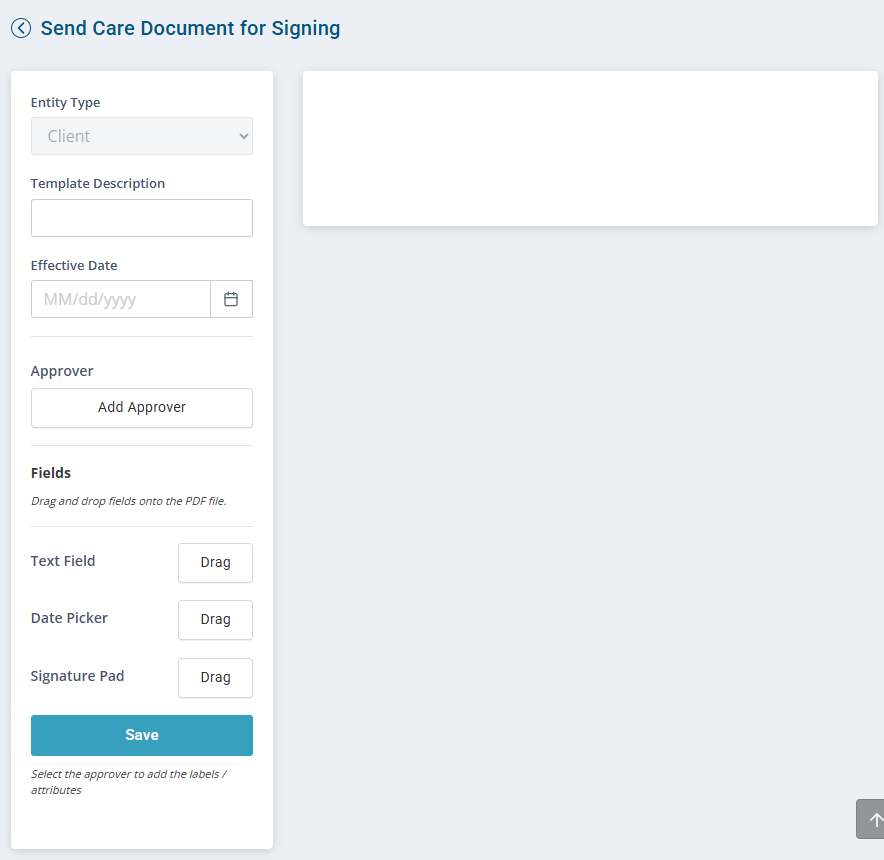Click the scroll-to-top arrow button
The height and width of the screenshot is (860, 884).
tap(872, 819)
